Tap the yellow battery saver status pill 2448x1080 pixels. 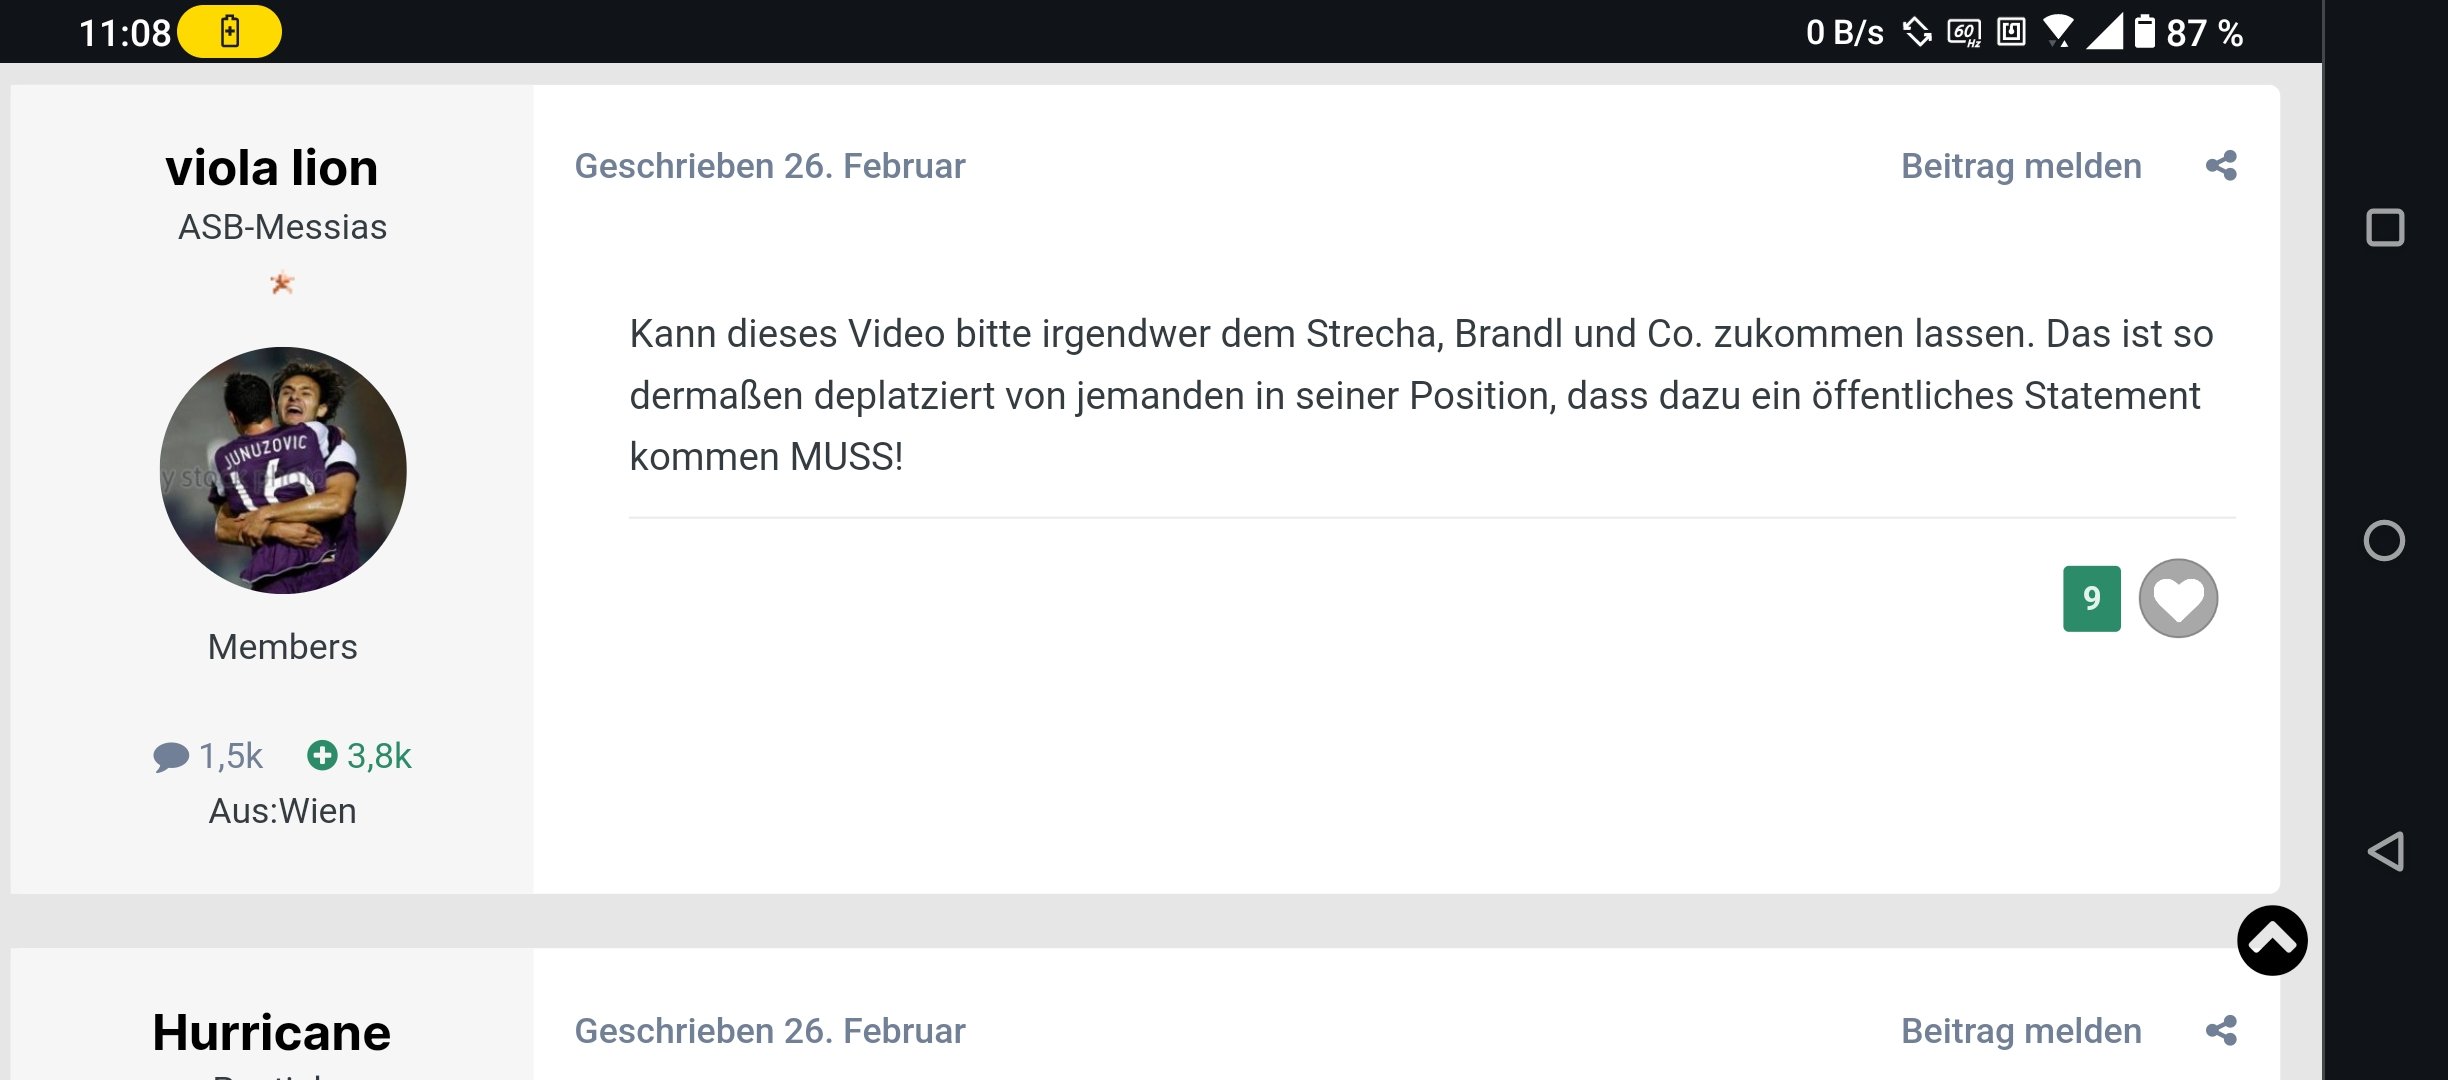tap(229, 32)
